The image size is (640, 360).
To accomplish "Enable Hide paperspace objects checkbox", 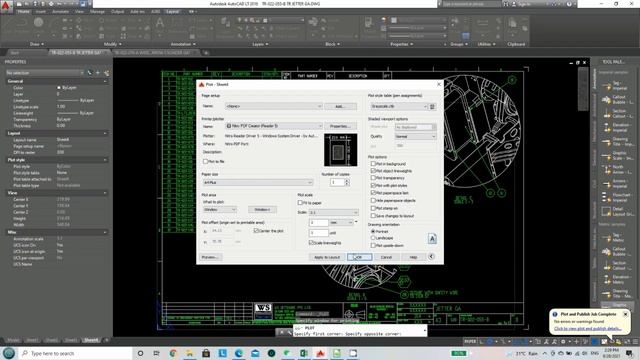I will tap(373, 200).
